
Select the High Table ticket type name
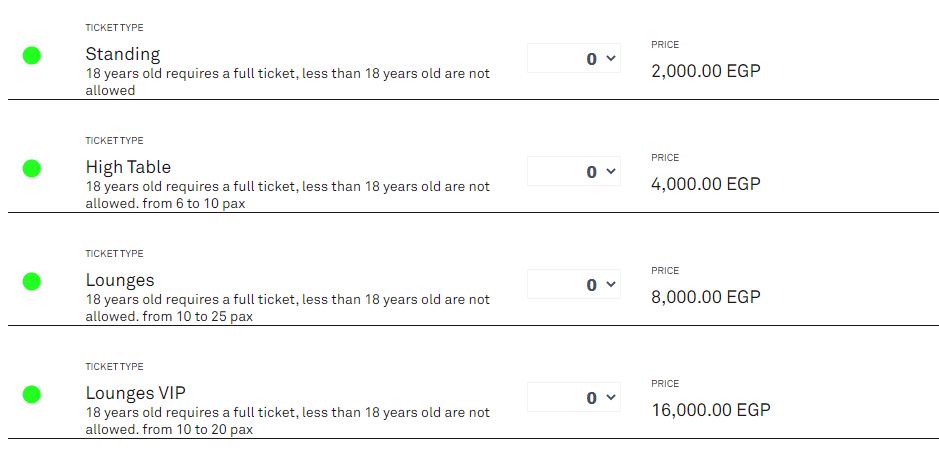128,167
